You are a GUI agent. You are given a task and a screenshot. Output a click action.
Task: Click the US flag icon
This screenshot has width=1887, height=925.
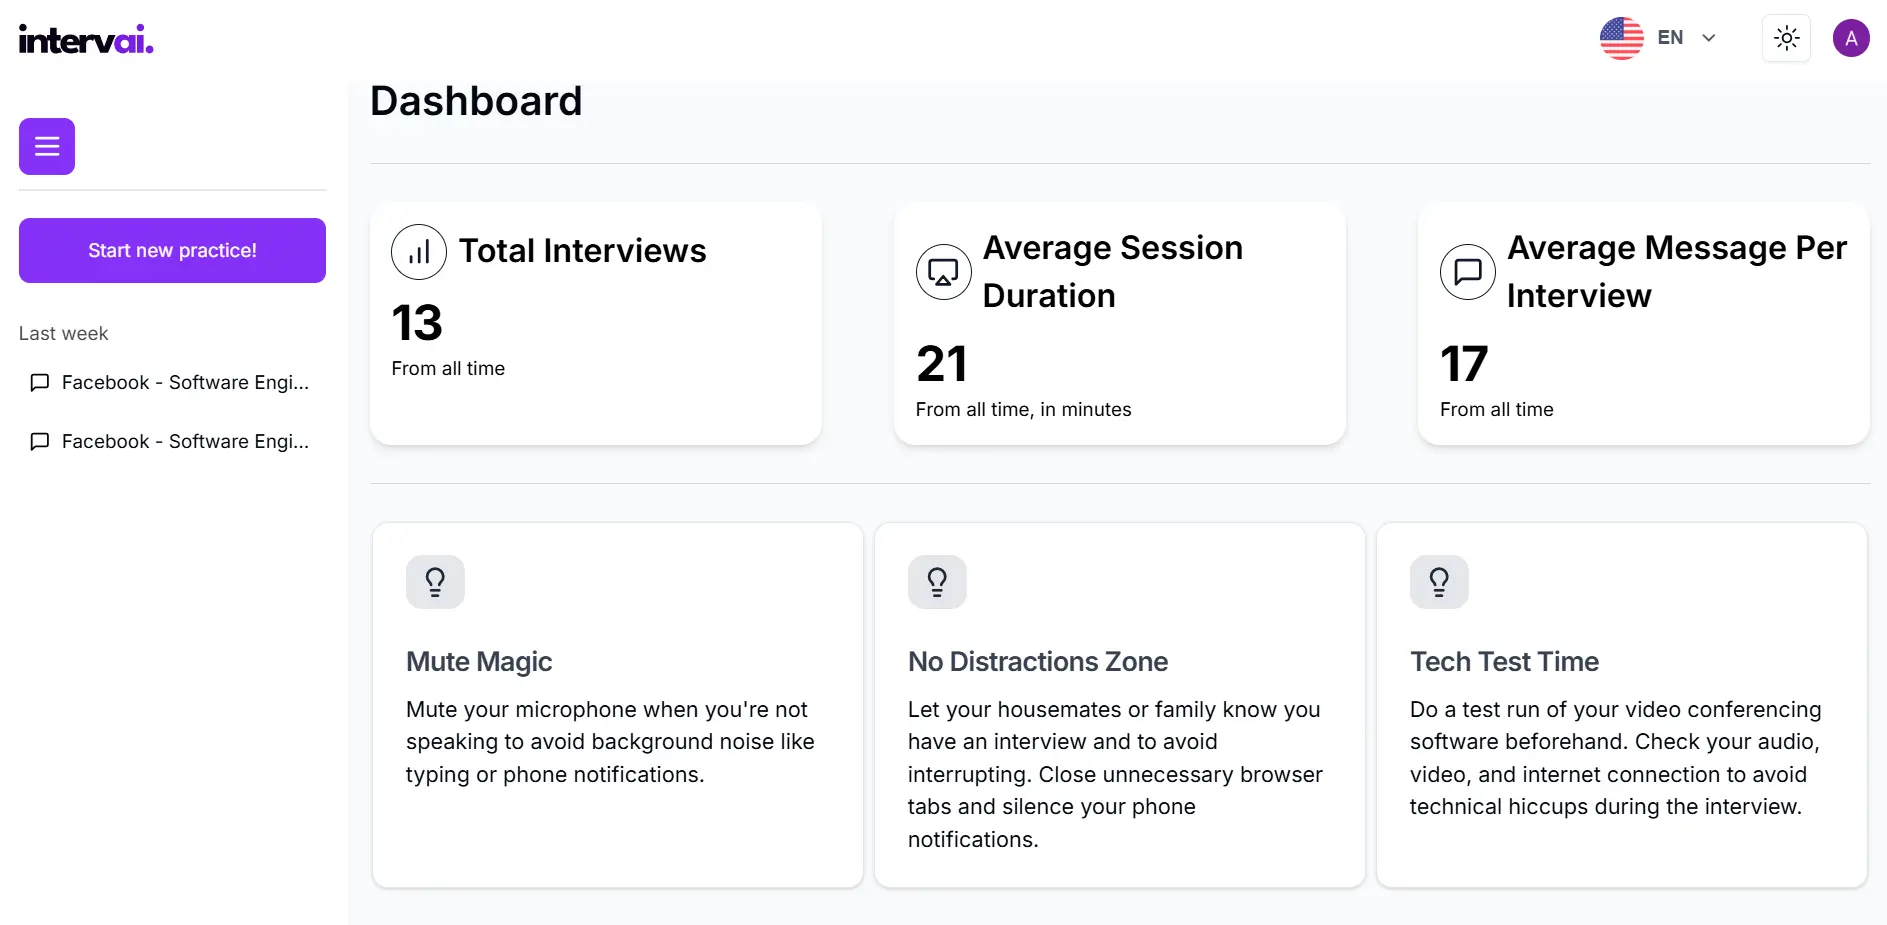click(1621, 38)
